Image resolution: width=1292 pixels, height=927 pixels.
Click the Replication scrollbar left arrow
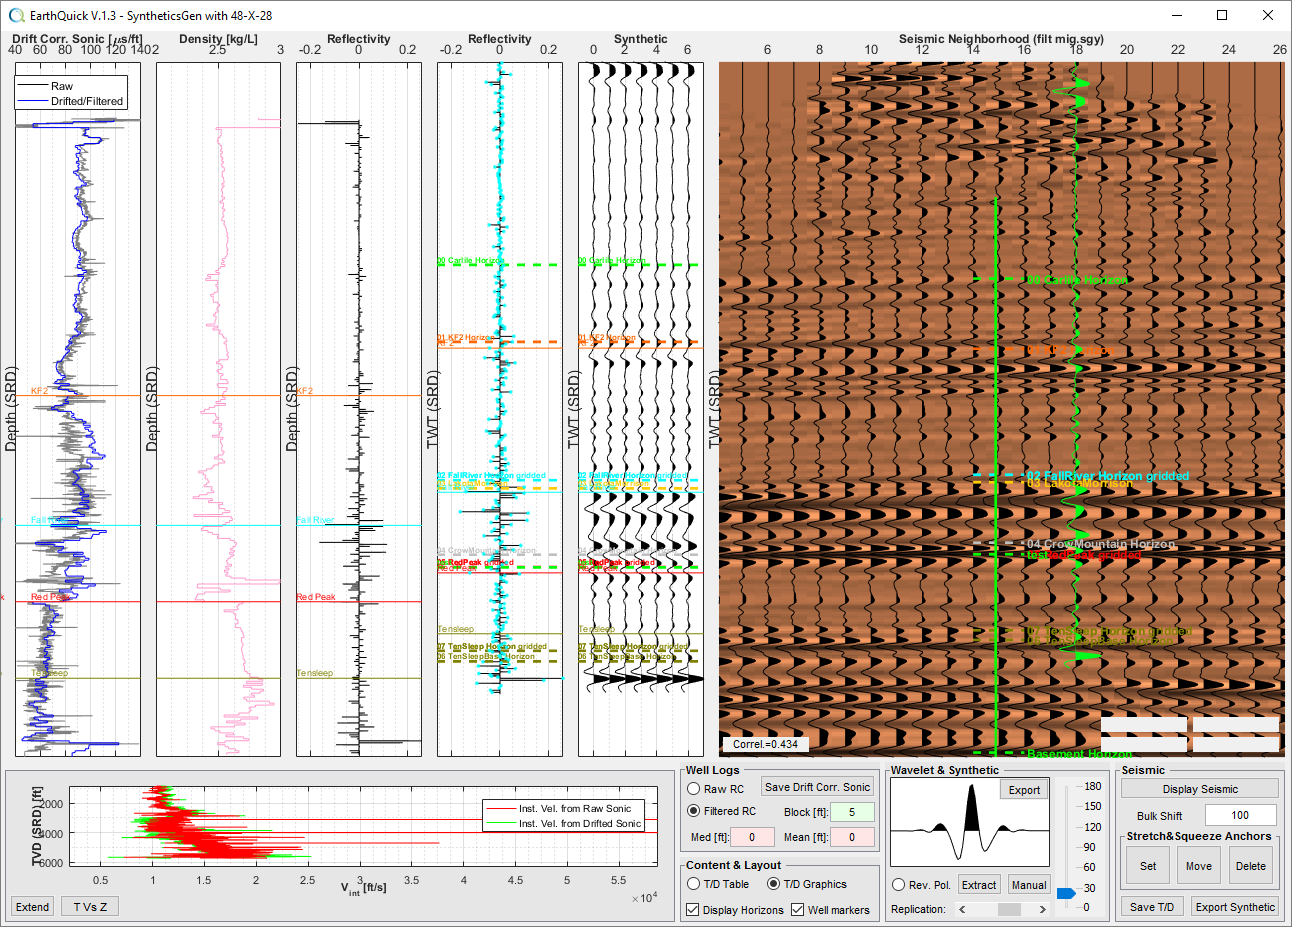click(x=962, y=909)
